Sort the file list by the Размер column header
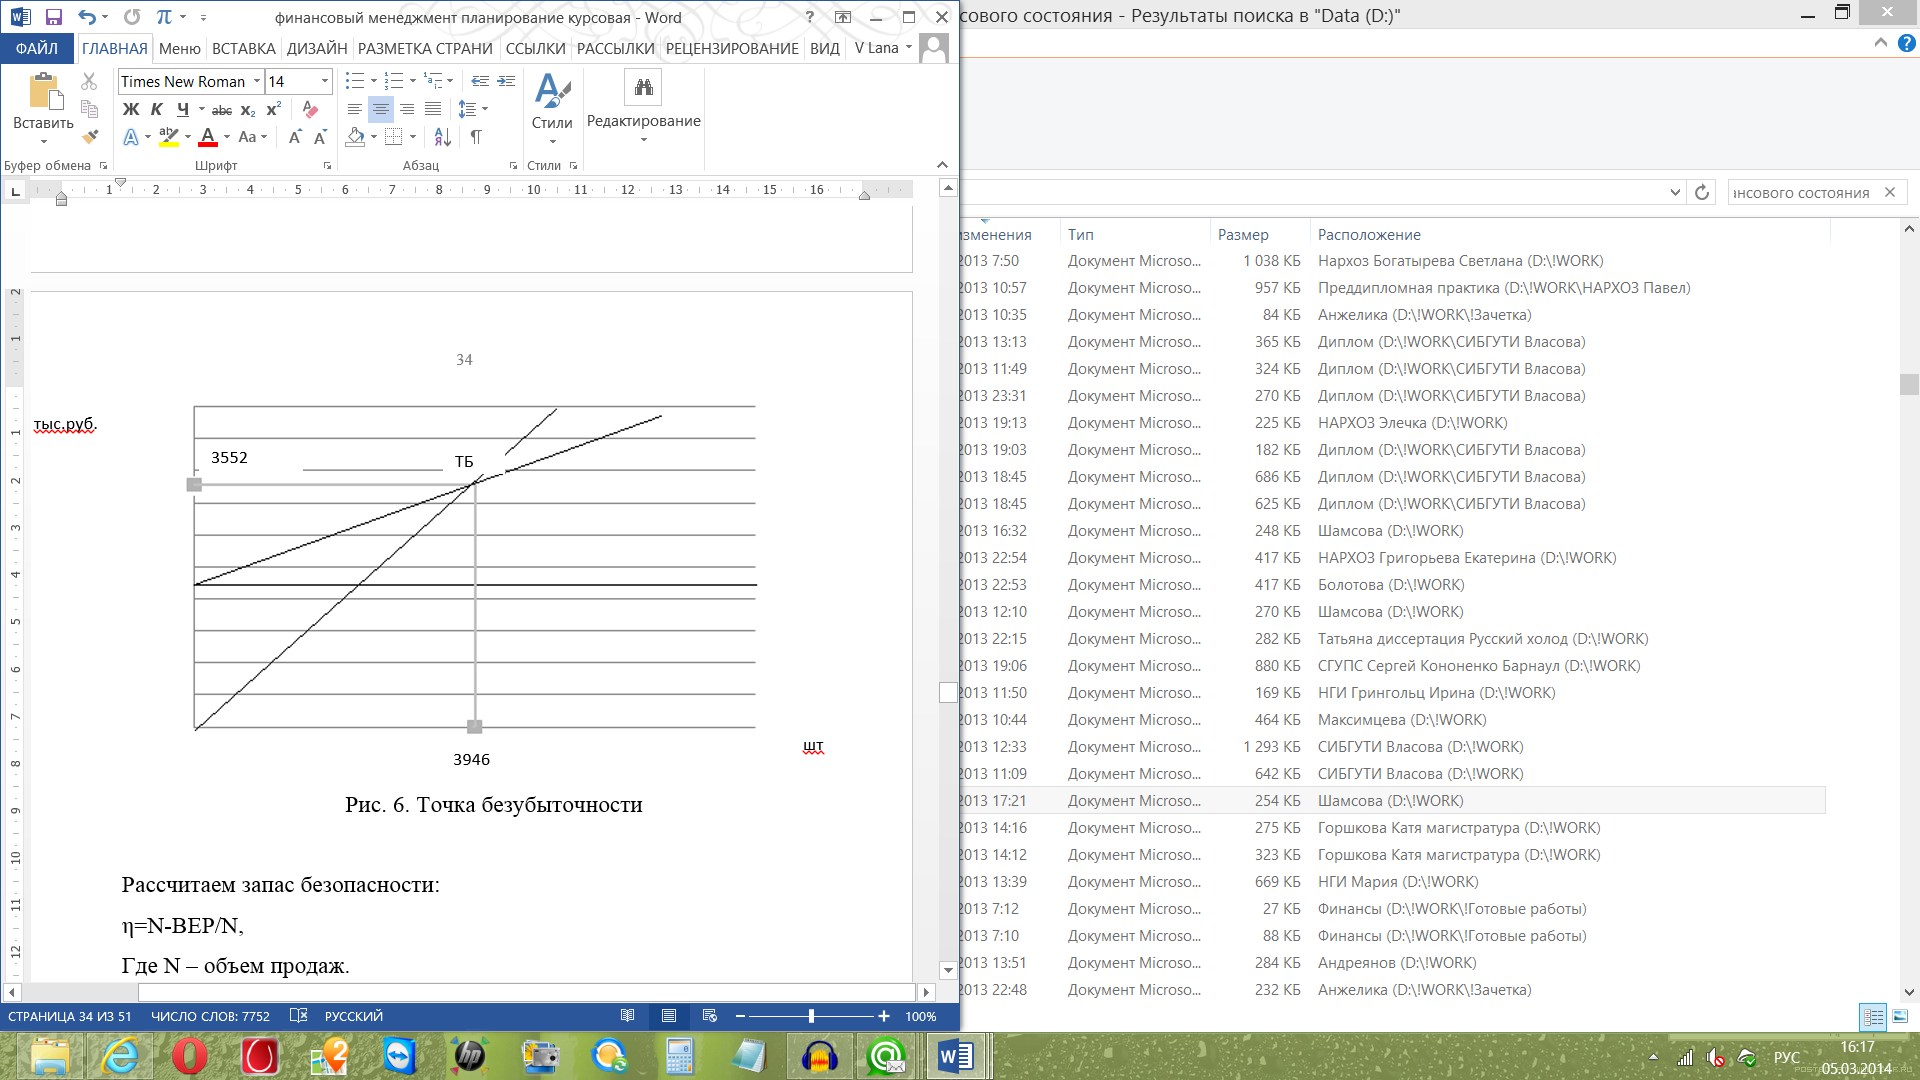Viewport: 1920px width, 1080px height. tap(1243, 234)
